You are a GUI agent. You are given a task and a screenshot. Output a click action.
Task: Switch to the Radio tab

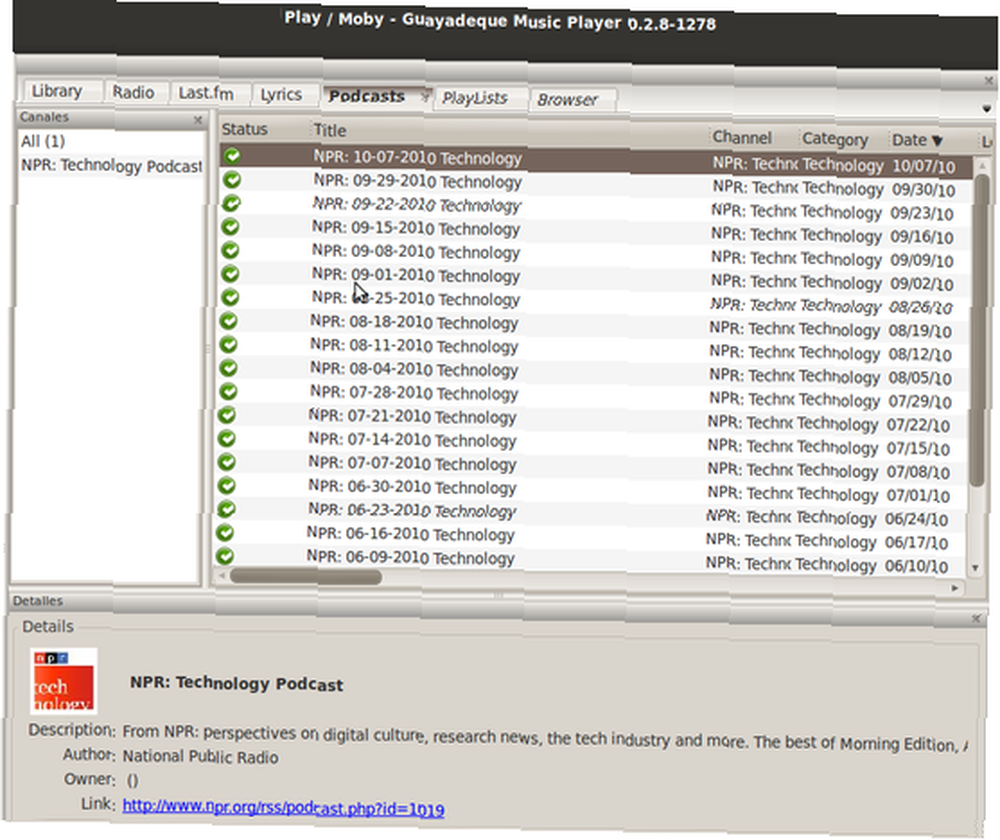[x=133, y=92]
